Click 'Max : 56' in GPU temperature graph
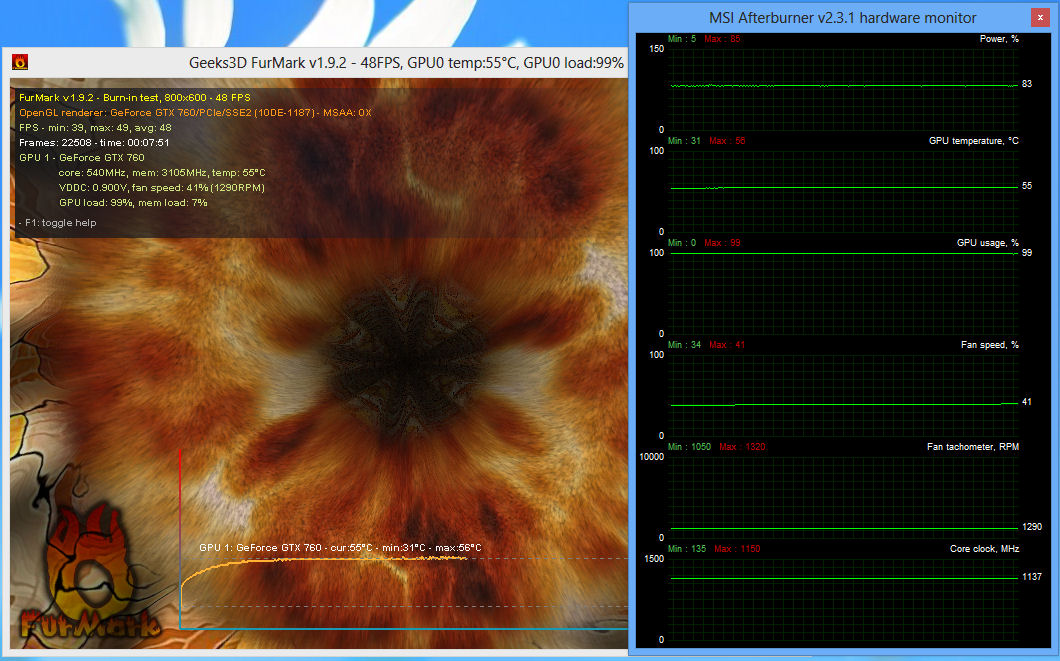1060x661 pixels. [727, 141]
